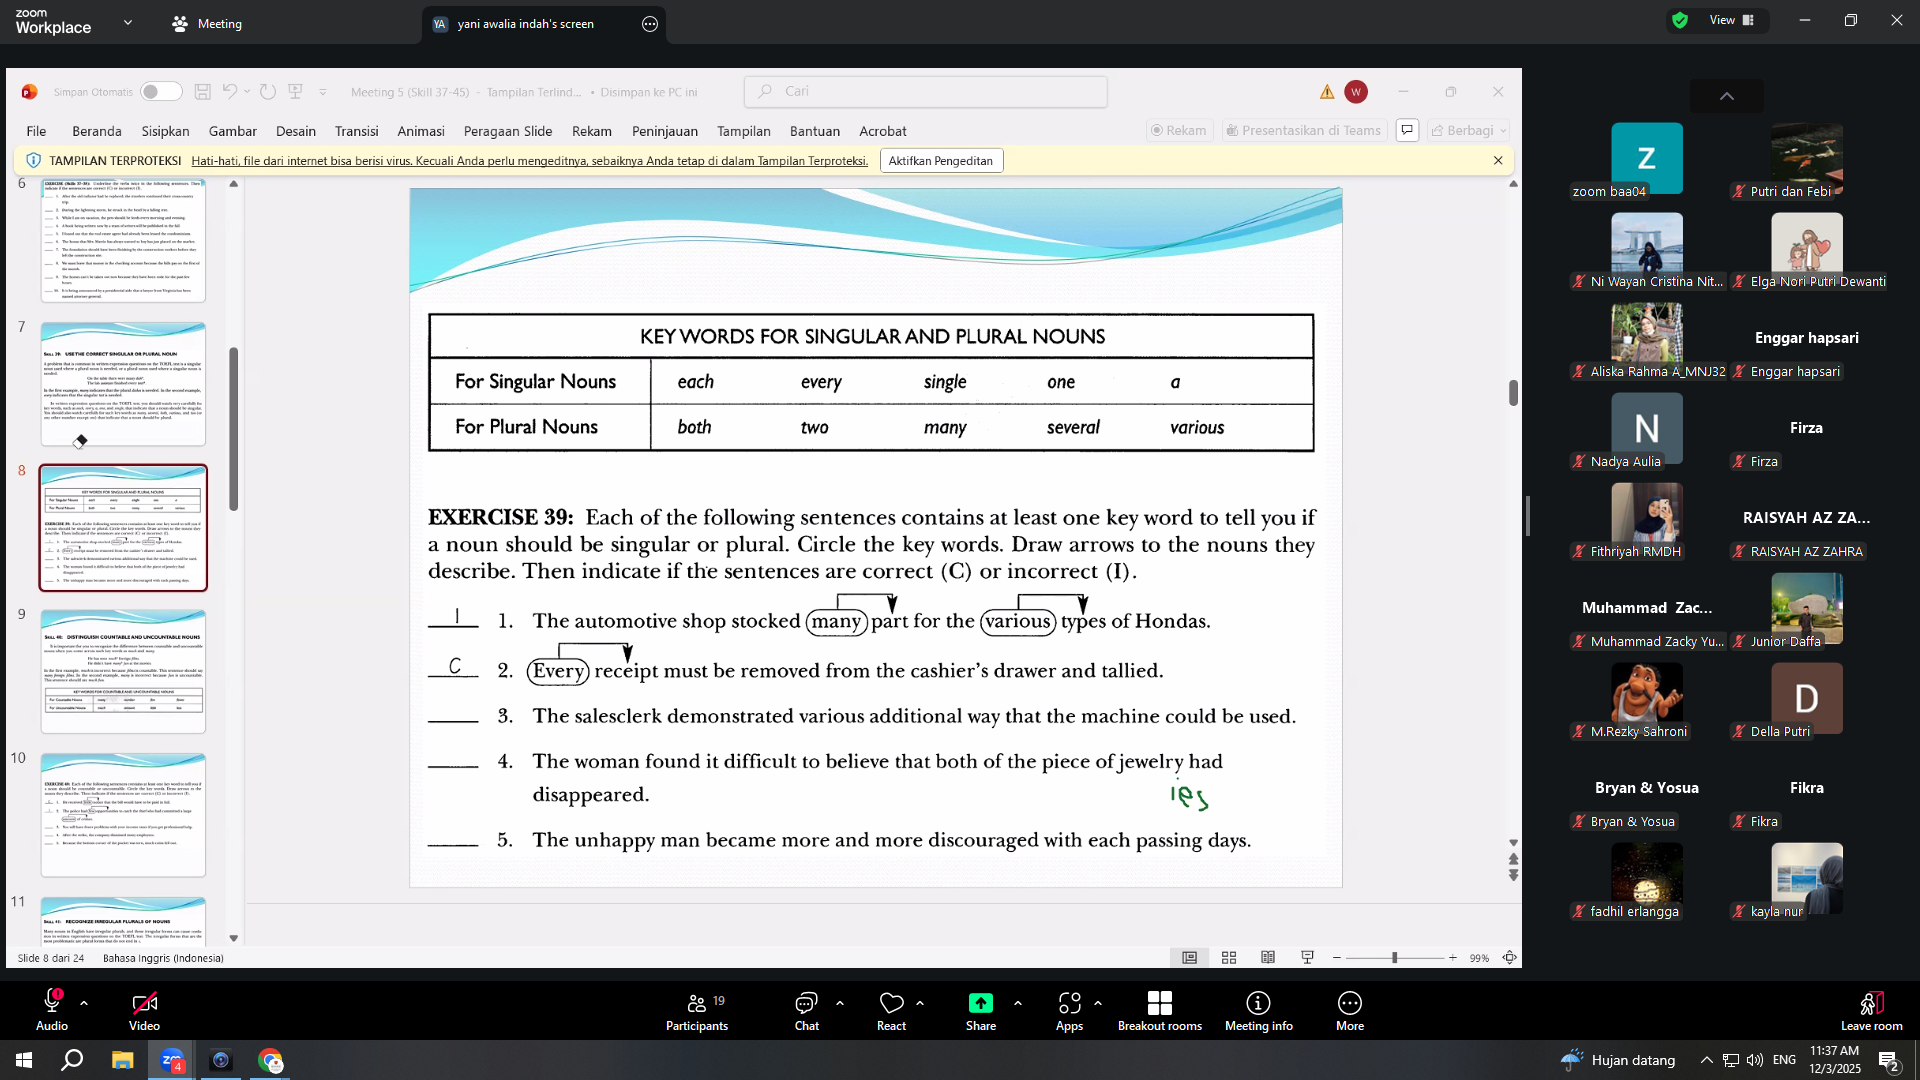
Task: Expand audio options arrow next to Audio
Action: click(84, 1003)
